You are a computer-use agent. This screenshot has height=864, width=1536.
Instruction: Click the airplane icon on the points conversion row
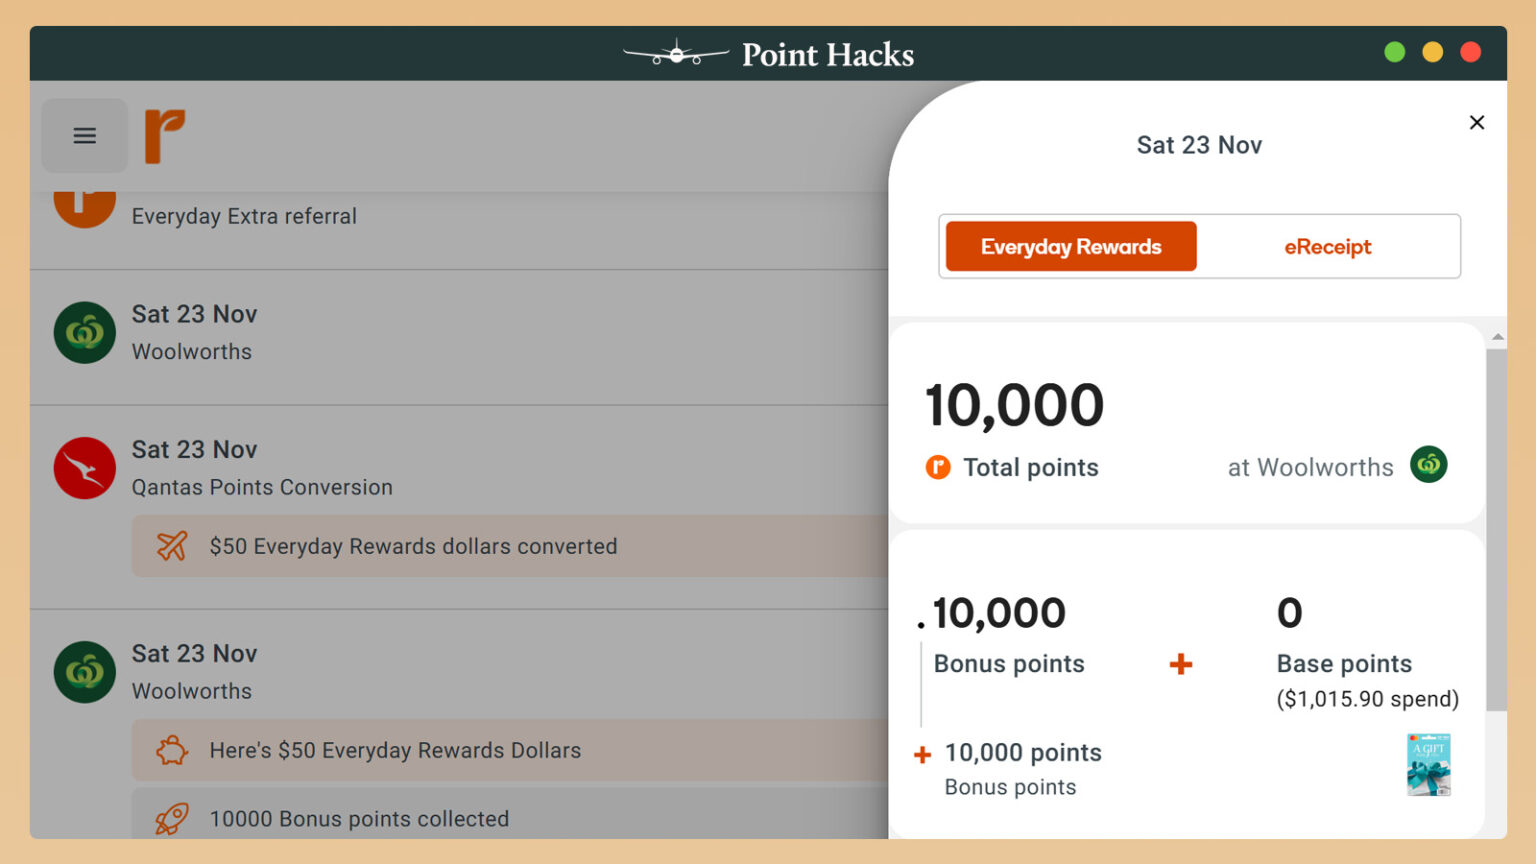point(171,546)
